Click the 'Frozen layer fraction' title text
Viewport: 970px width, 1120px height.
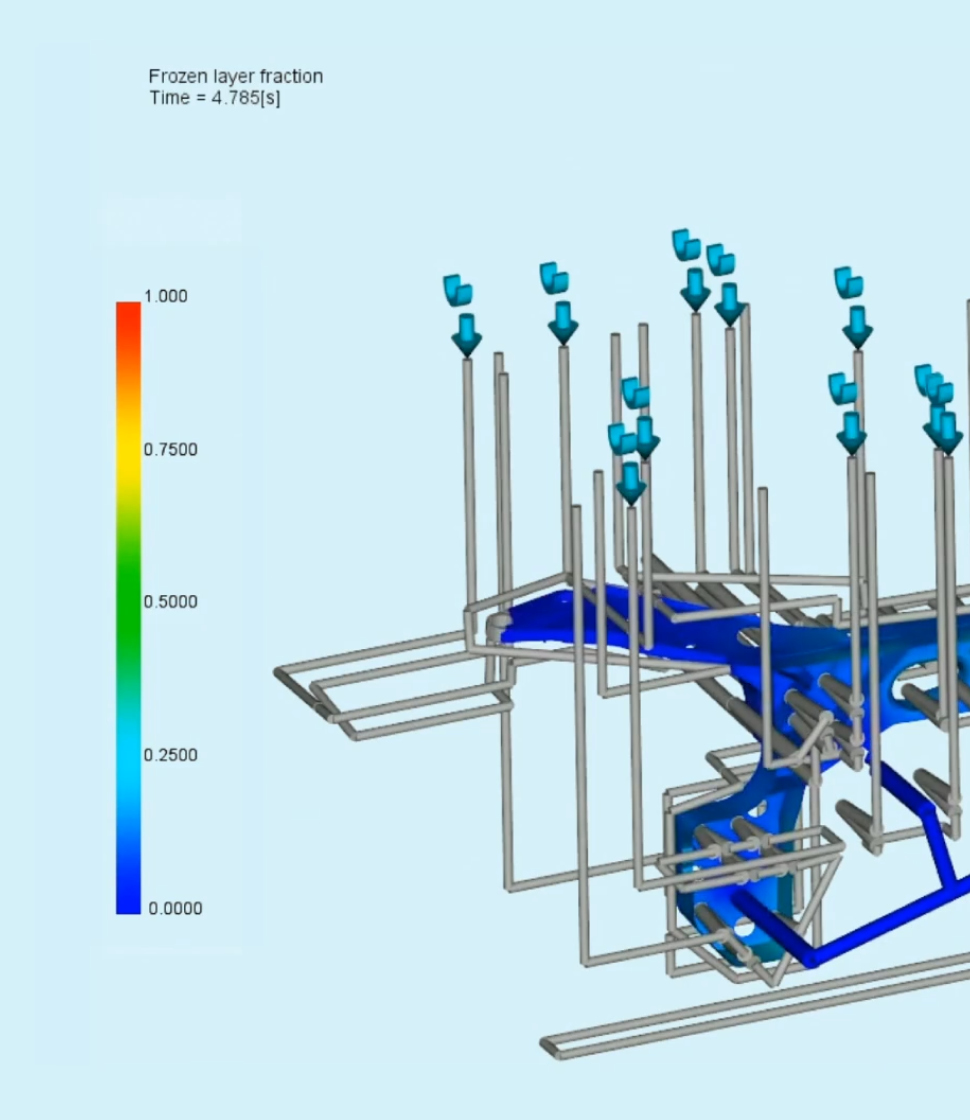(236, 76)
